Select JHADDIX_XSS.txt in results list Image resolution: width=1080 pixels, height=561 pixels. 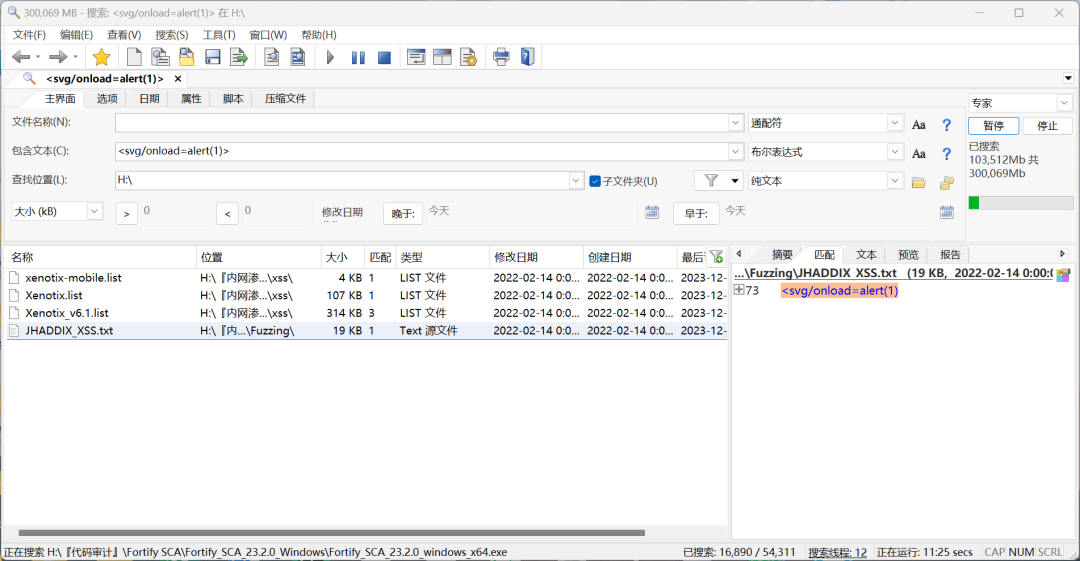coord(69,330)
